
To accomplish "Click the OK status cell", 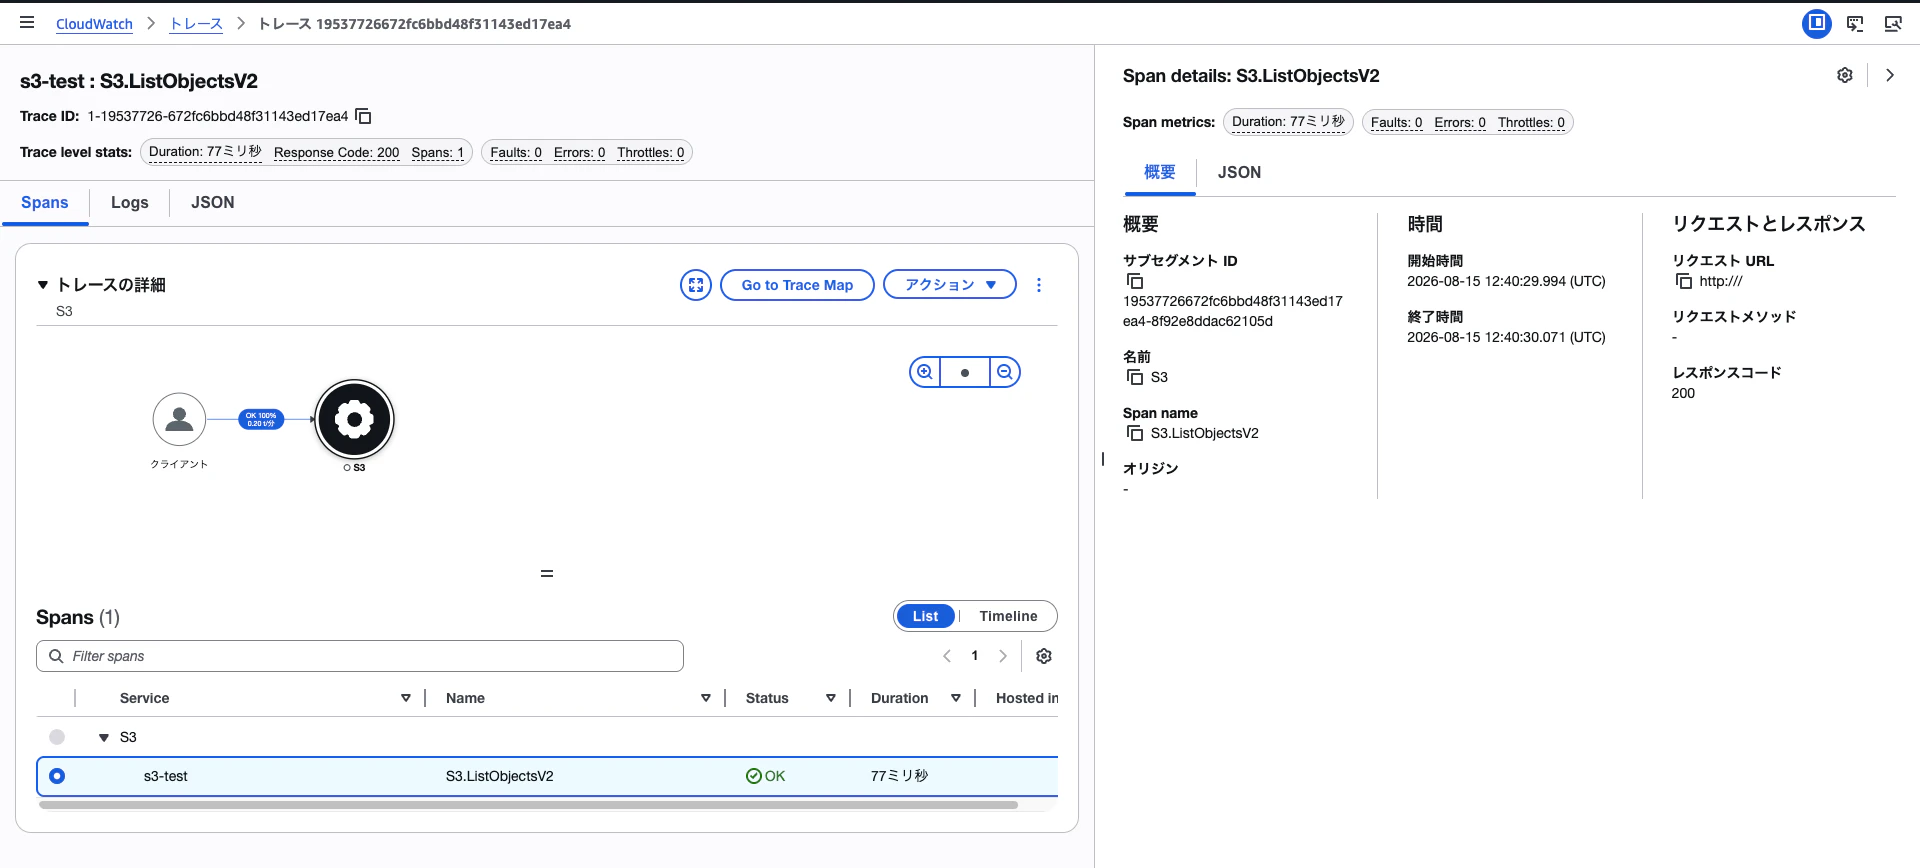I will 766,776.
